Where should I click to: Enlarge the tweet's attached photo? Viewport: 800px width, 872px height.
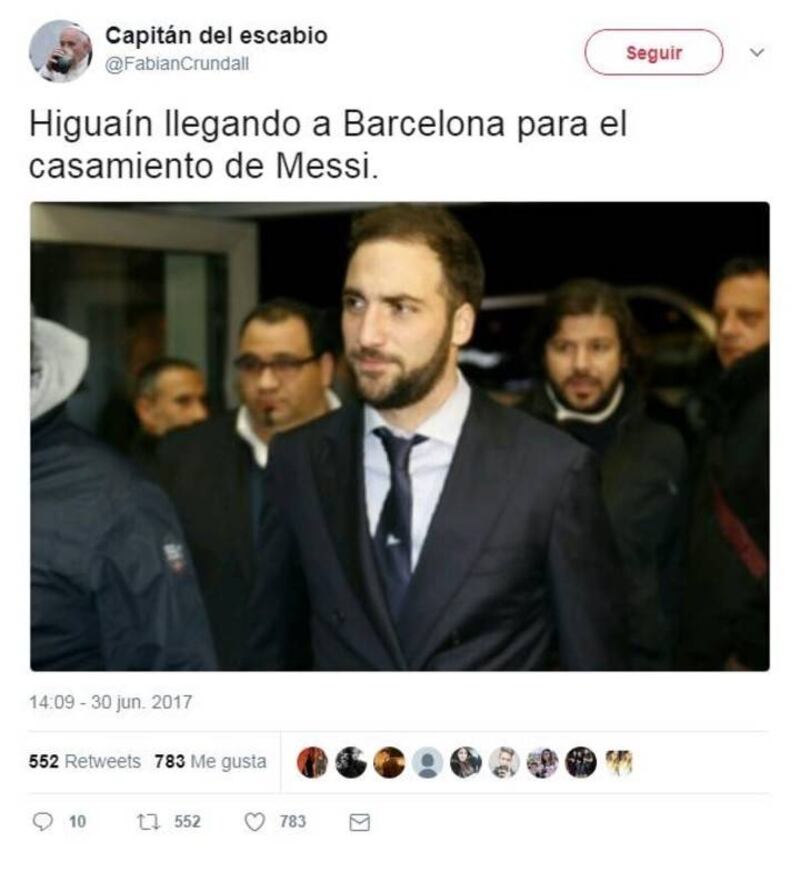(400, 436)
